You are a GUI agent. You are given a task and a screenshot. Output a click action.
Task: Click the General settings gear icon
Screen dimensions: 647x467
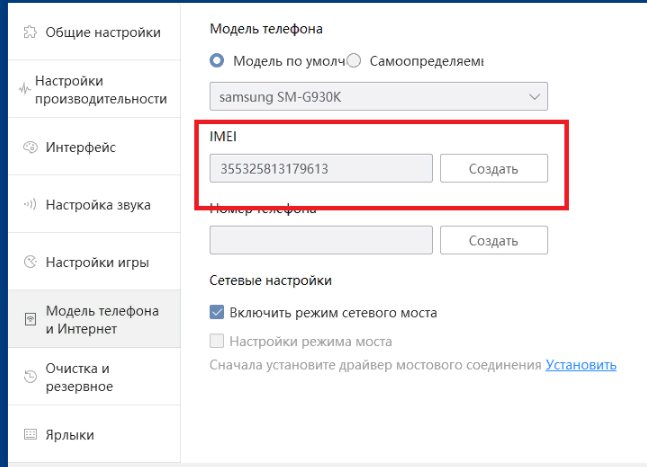point(29,32)
